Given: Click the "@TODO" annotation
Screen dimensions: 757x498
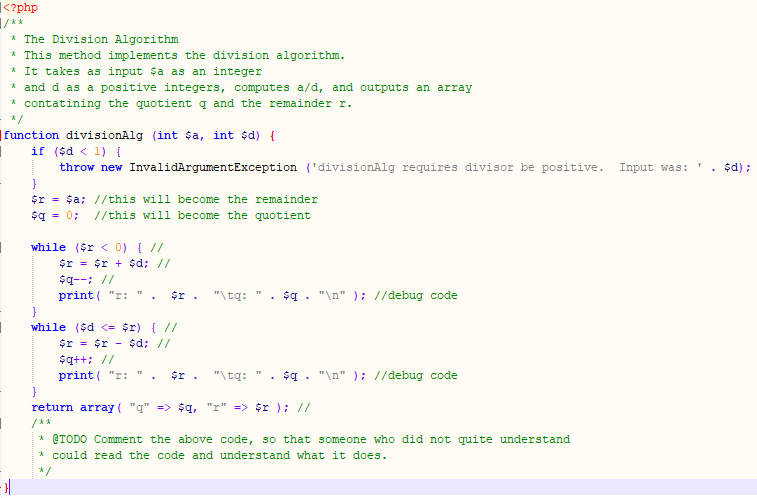Looking at the screenshot, I should coord(70,439).
